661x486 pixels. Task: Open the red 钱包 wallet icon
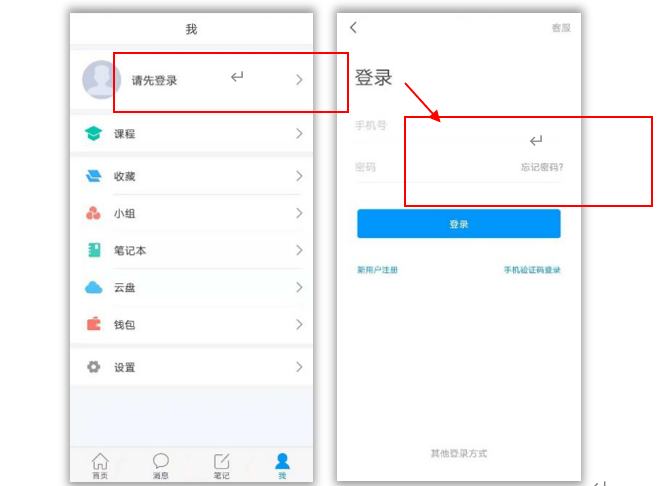[94, 324]
